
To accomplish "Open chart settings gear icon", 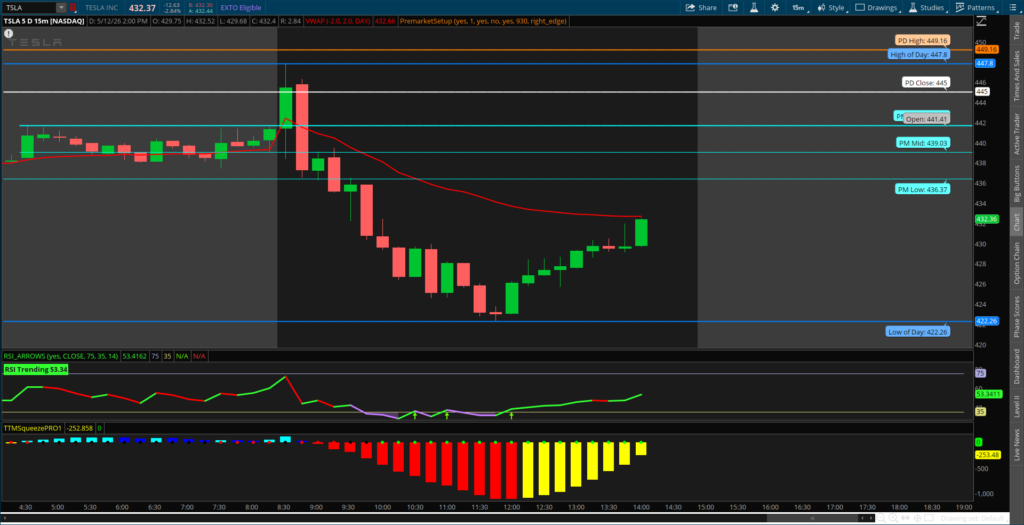I will pos(775,8).
